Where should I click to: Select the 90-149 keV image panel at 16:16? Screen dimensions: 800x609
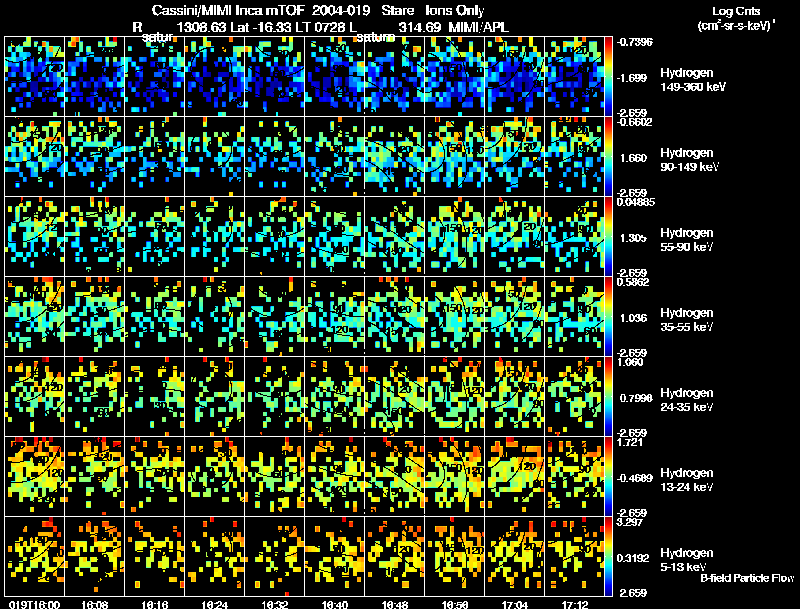[155, 157]
